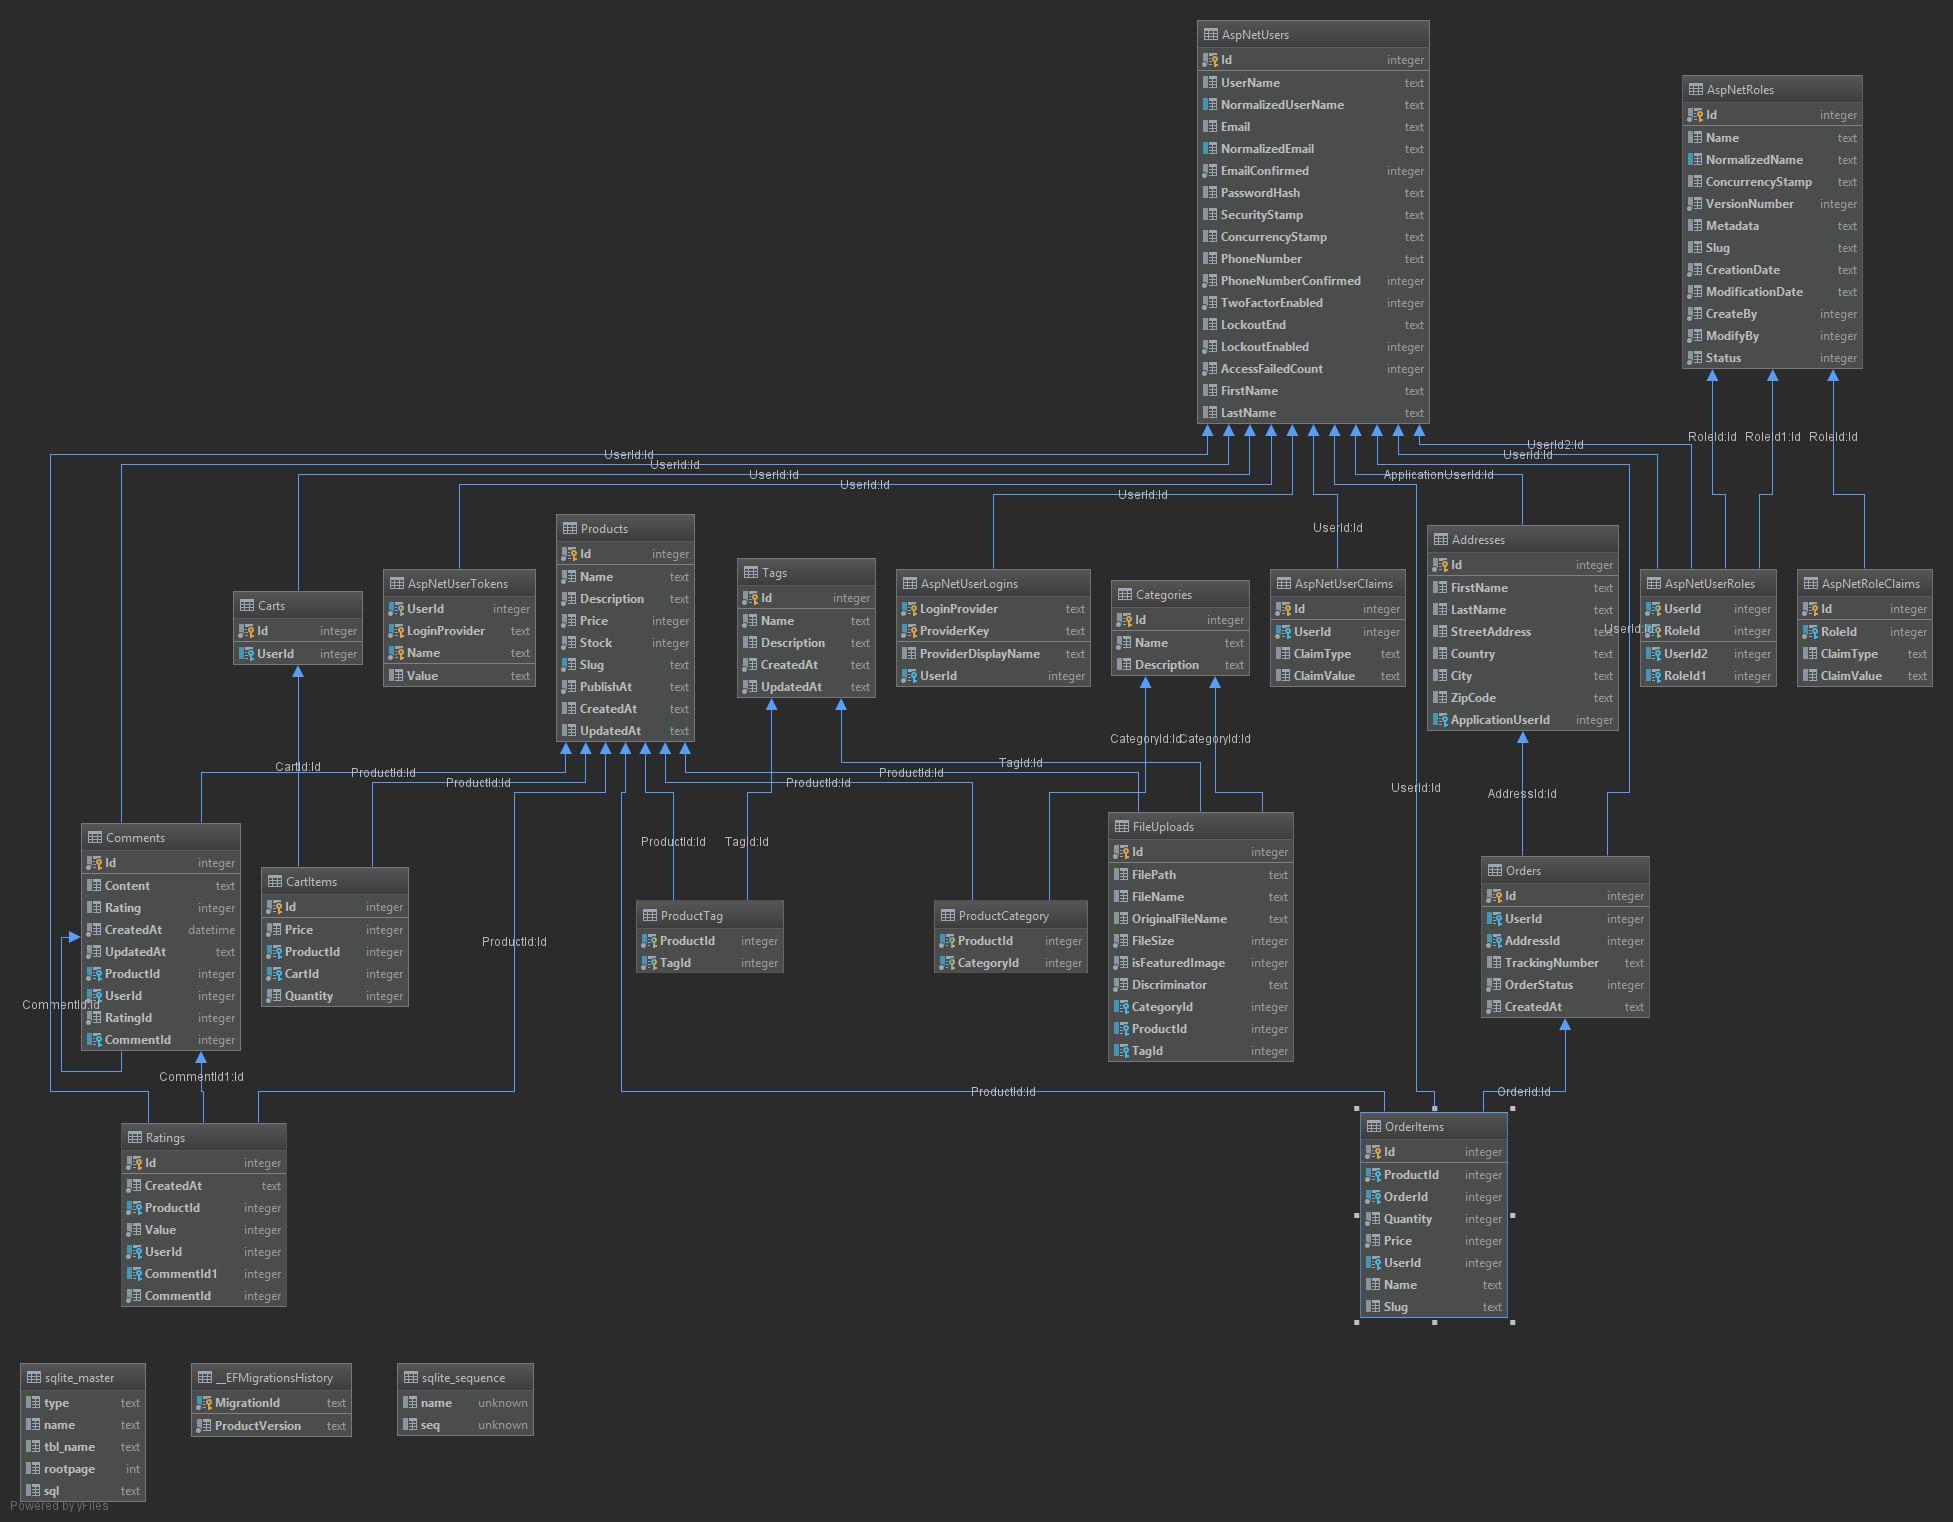1953x1522 pixels.
Task: Click key icon beside MigrationId column
Action: click(204, 1403)
